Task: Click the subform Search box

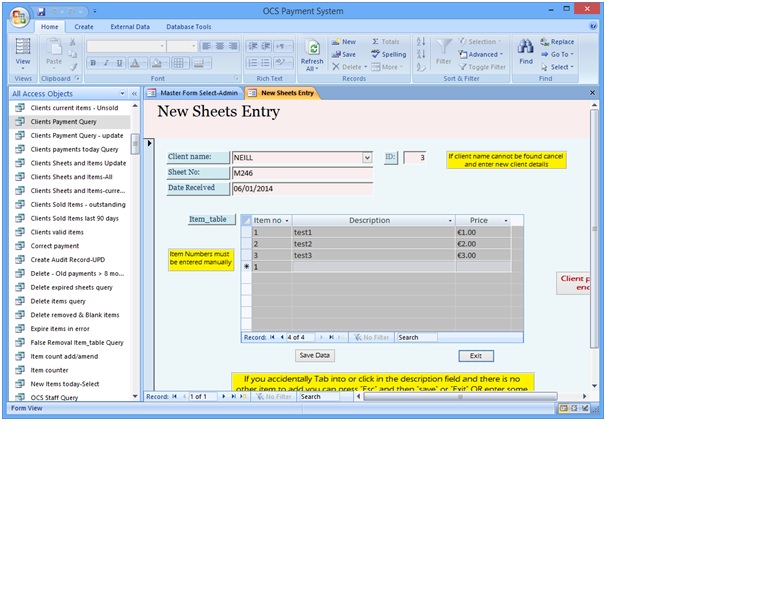Action: click(417, 337)
